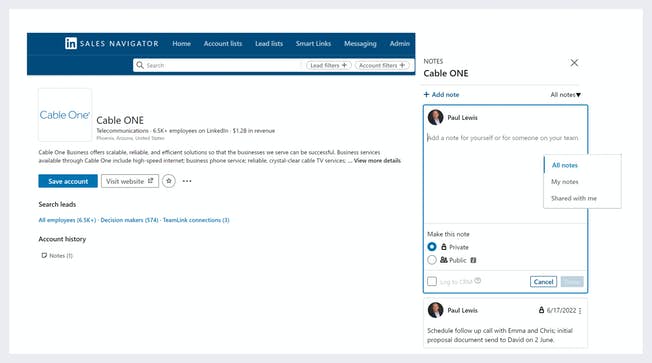Screen dimensions: 652x363
Task: Click the lock icon on the 6/17/2022 note
Action: tap(541, 310)
